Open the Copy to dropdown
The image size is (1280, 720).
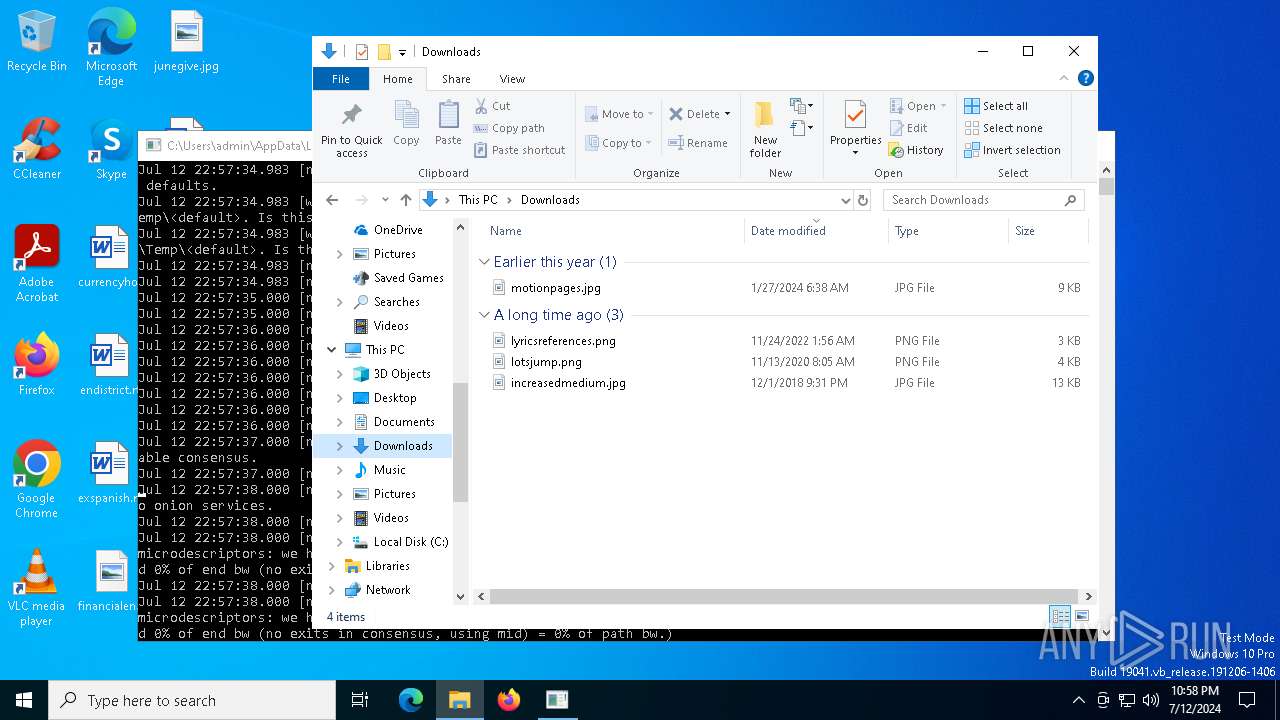pyautogui.click(x=619, y=143)
